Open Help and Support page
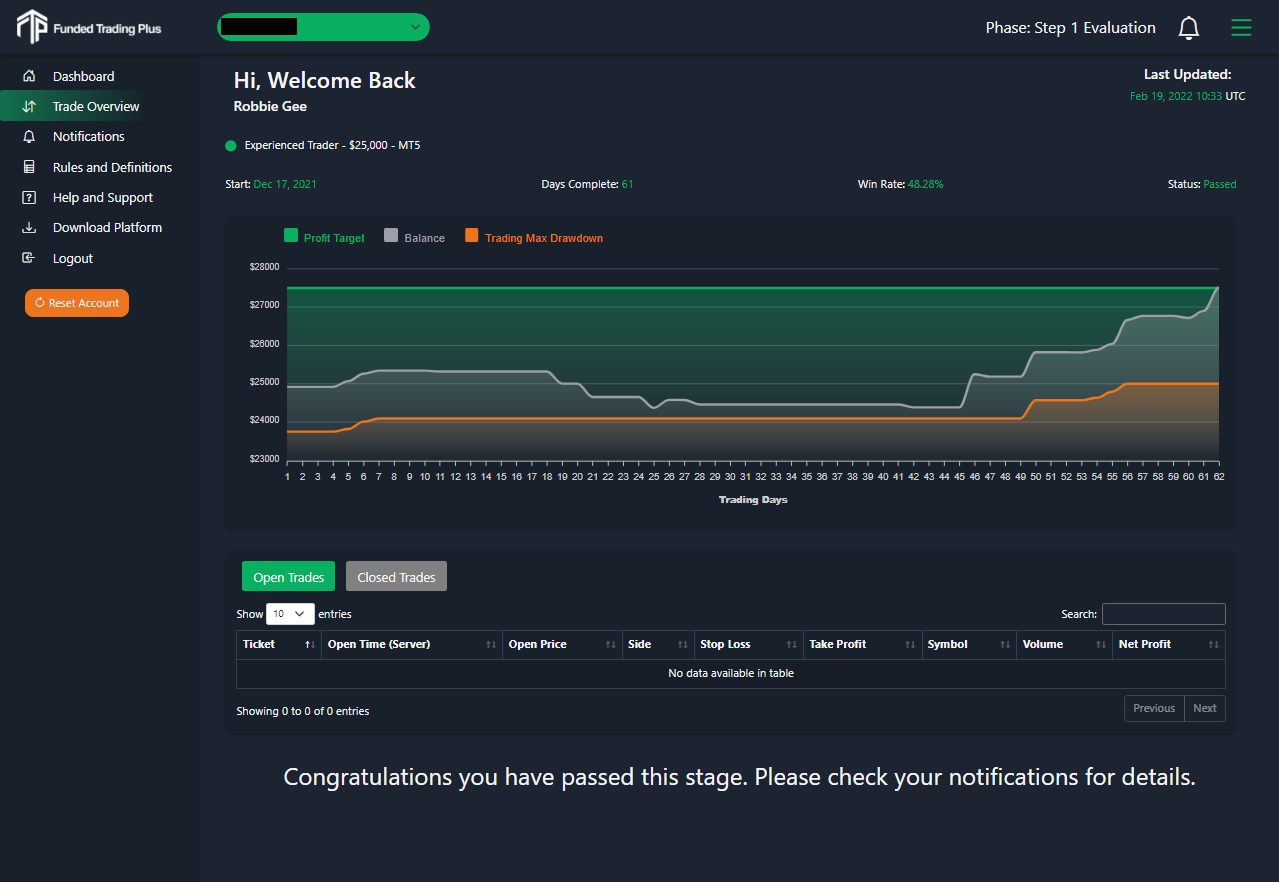Image resolution: width=1279 pixels, height=882 pixels. pyautogui.click(x=103, y=197)
